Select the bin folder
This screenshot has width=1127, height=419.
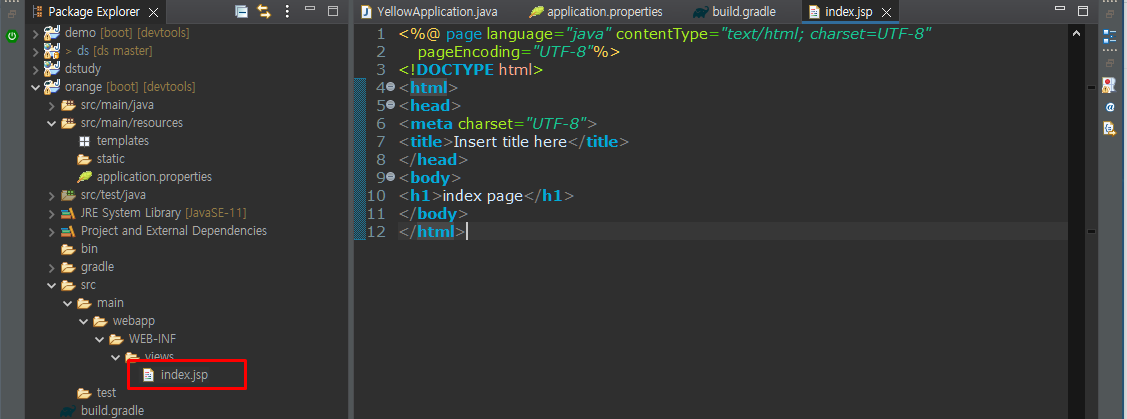tap(80, 249)
